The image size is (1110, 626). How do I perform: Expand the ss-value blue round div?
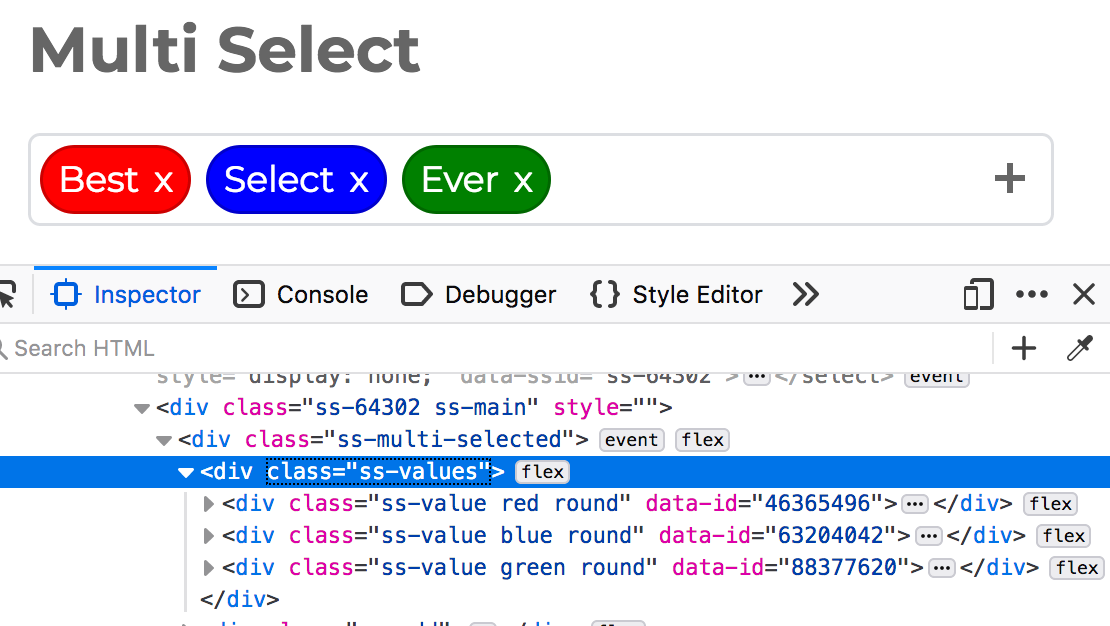(208, 536)
